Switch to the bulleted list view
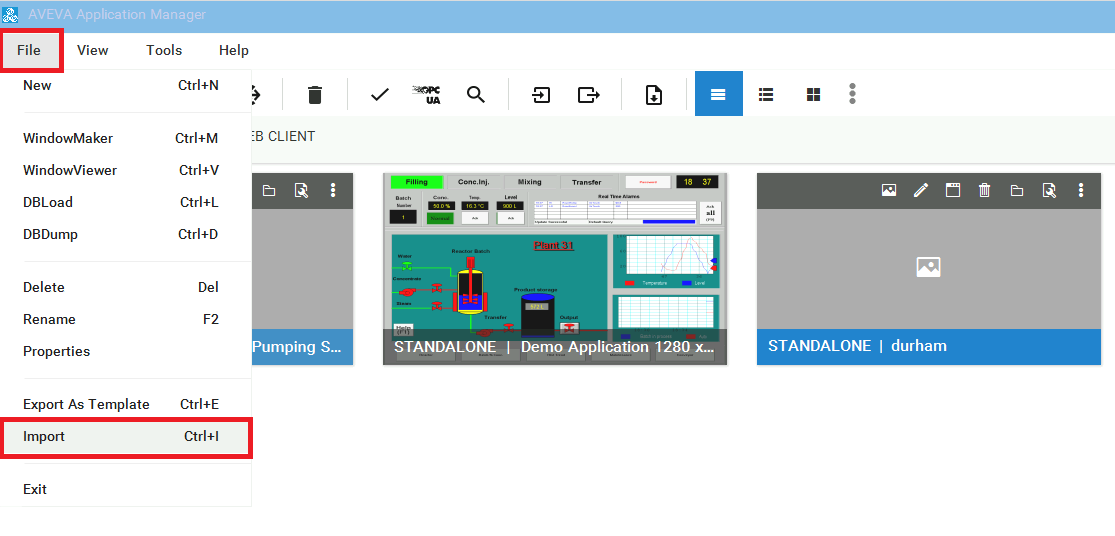 (x=766, y=94)
